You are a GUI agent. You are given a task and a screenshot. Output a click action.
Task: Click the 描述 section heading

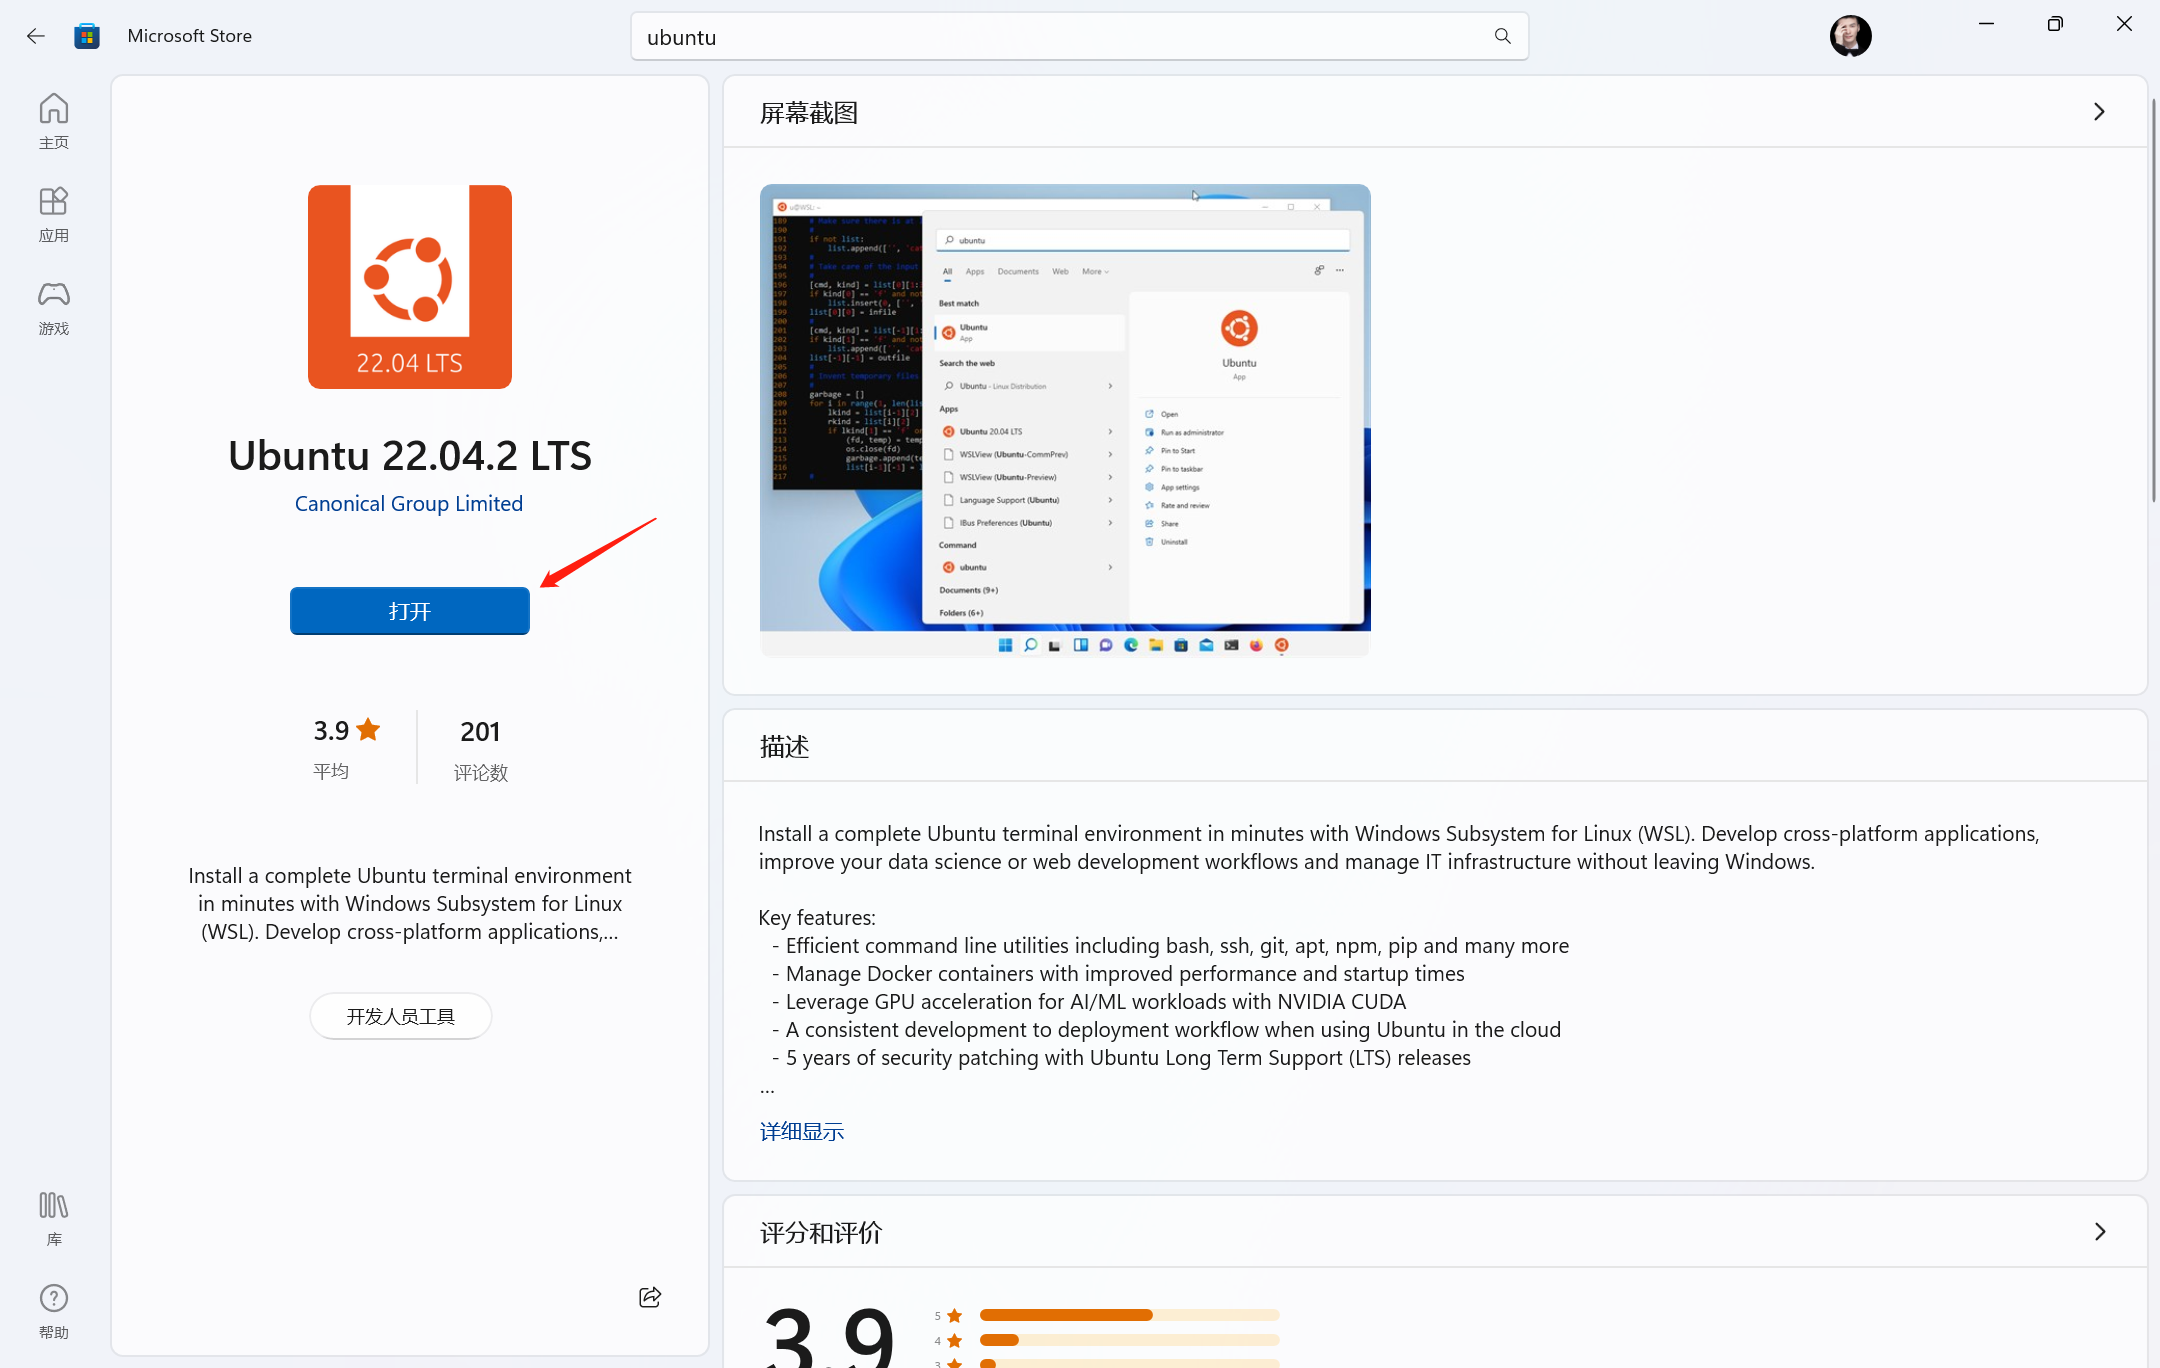pos(784,747)
